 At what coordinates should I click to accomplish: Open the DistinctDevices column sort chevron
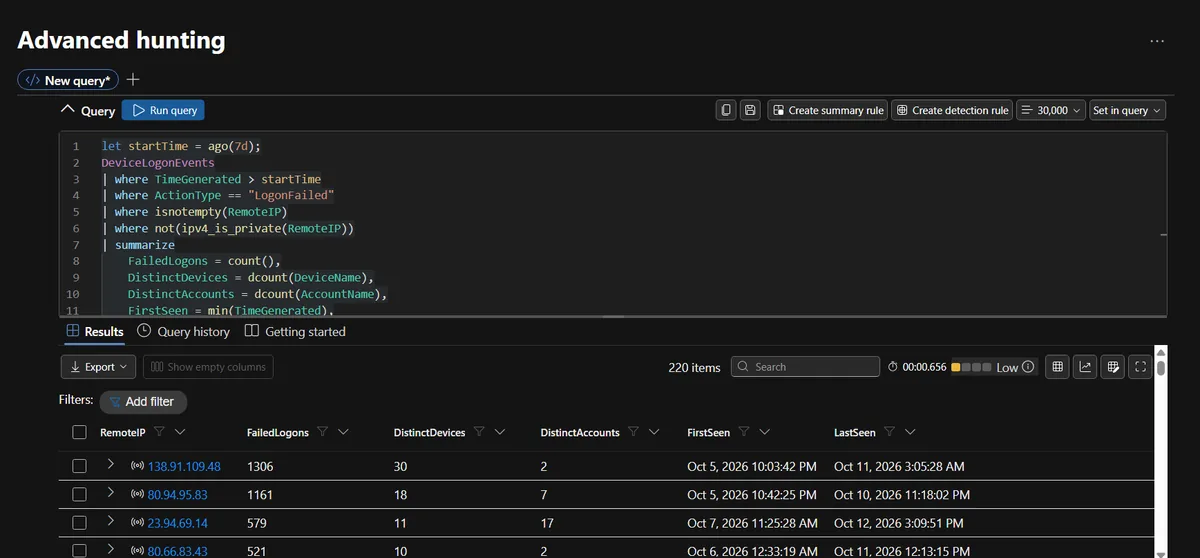[x=499, y=432]
